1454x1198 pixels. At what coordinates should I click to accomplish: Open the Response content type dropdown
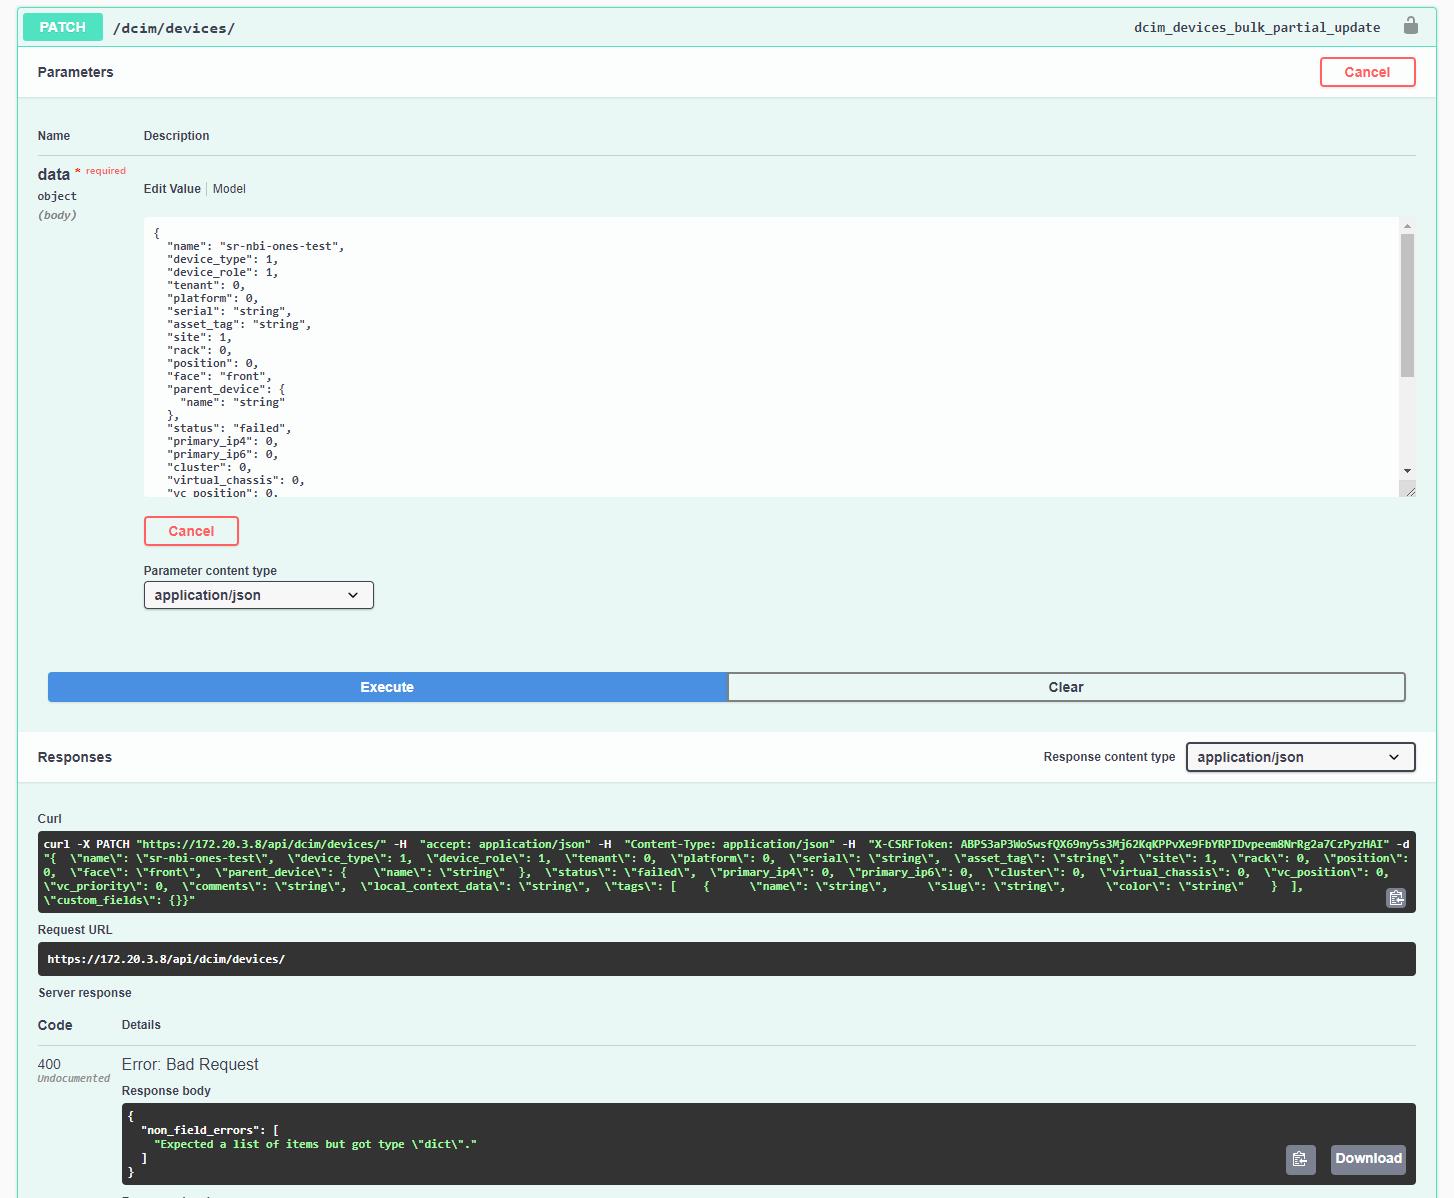click(1299, 757)
